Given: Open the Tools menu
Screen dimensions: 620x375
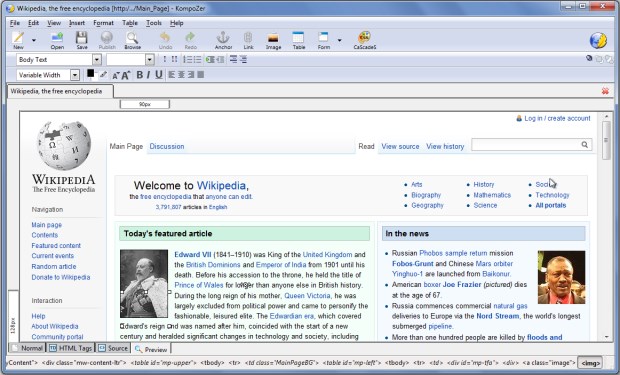Looking at the screenshot, I should pos(154,23).
